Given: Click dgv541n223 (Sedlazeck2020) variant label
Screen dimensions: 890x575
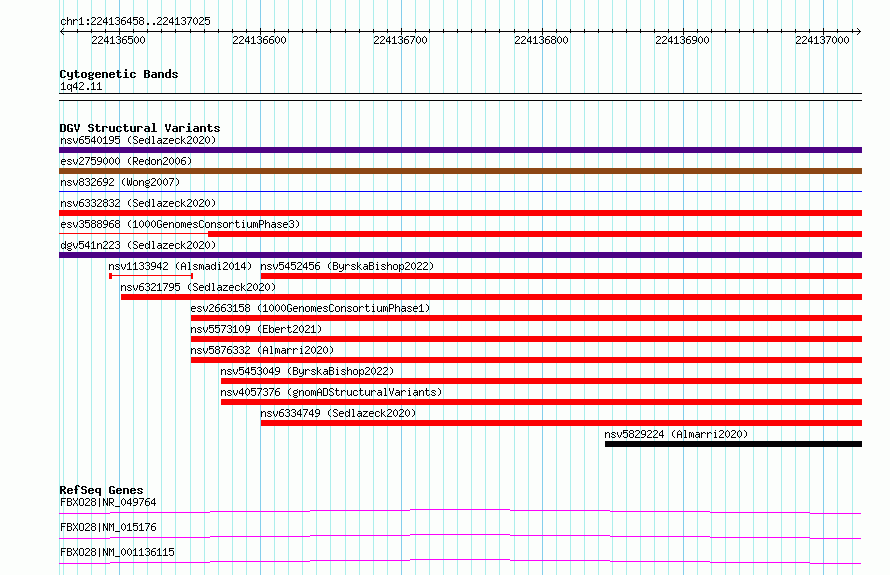Looking at the screenshot, I should (138, 245).
